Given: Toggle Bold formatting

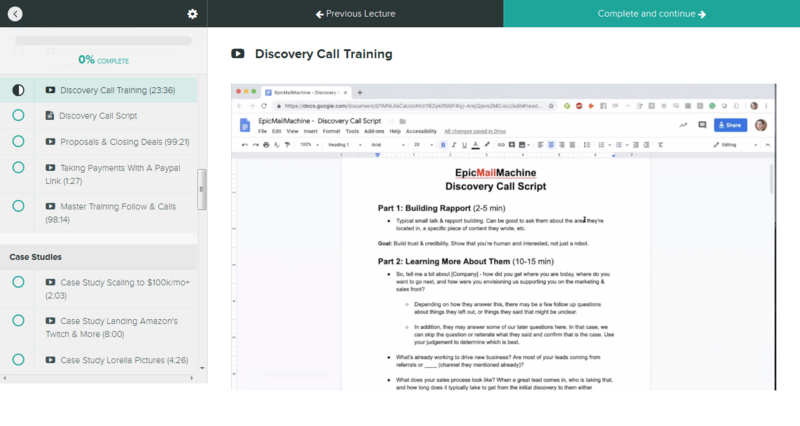Looking at the screenshot, I should (443, 145).
